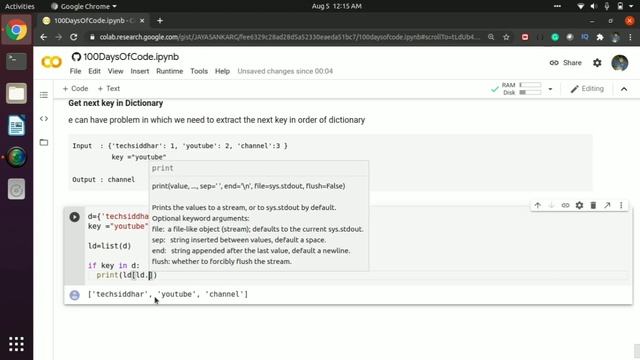Clear output icon beside result list
The image size is (640, 360).
[x=74, y=295]
